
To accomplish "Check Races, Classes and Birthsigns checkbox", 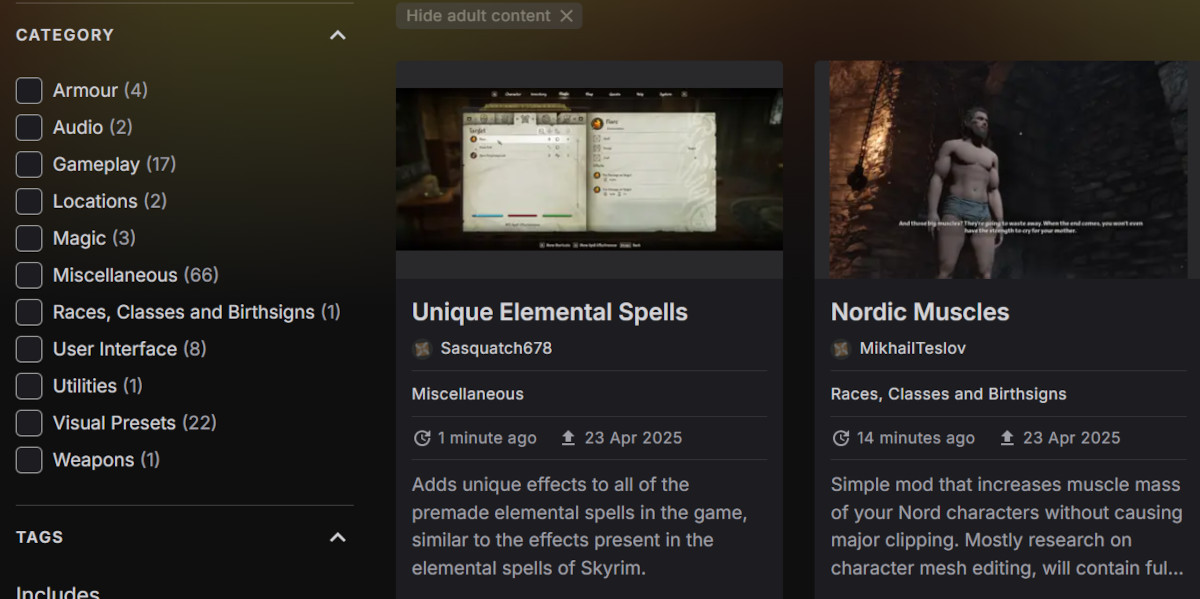I will click(29, 312).
